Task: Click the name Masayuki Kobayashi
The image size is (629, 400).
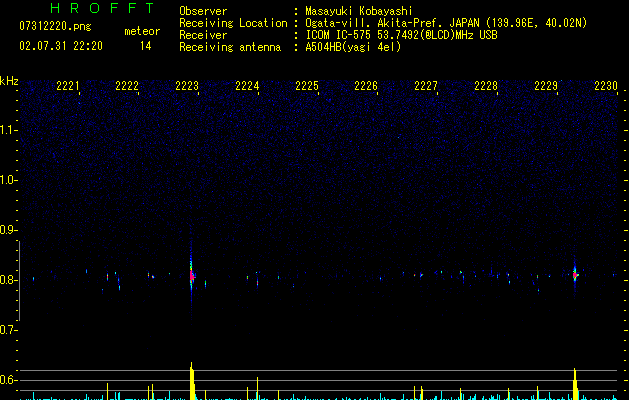Action: (x=359, y=11)
